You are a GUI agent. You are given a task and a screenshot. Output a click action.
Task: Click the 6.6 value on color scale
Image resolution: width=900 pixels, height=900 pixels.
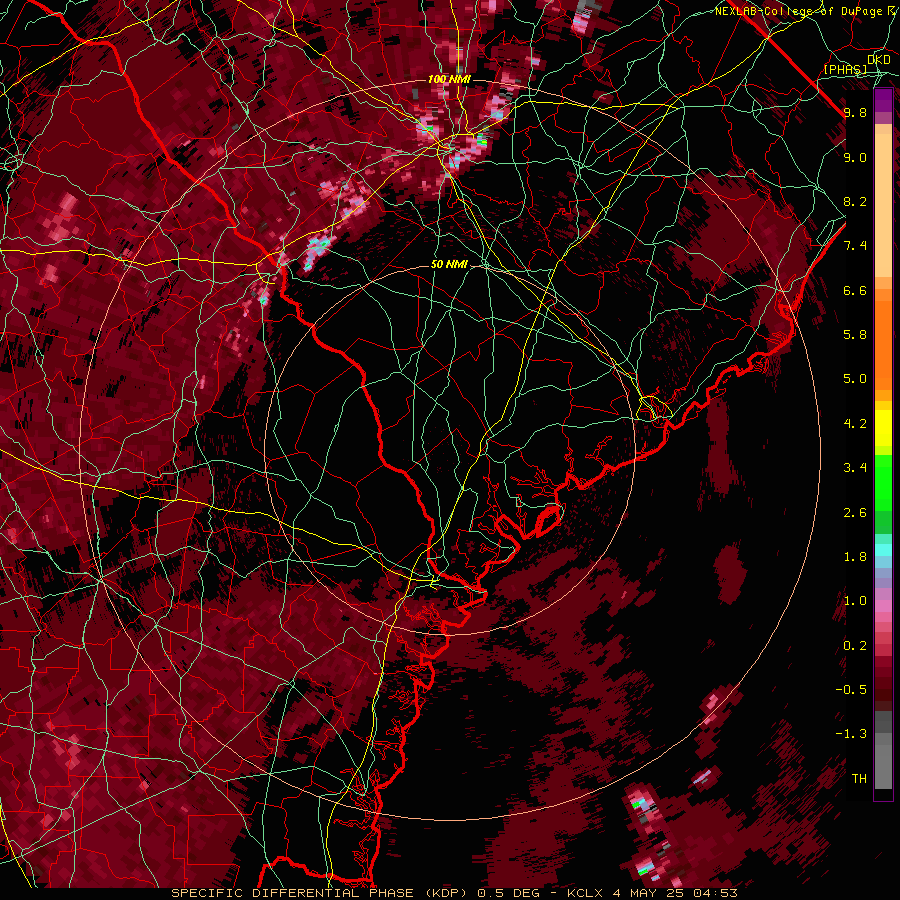point(855,290)
